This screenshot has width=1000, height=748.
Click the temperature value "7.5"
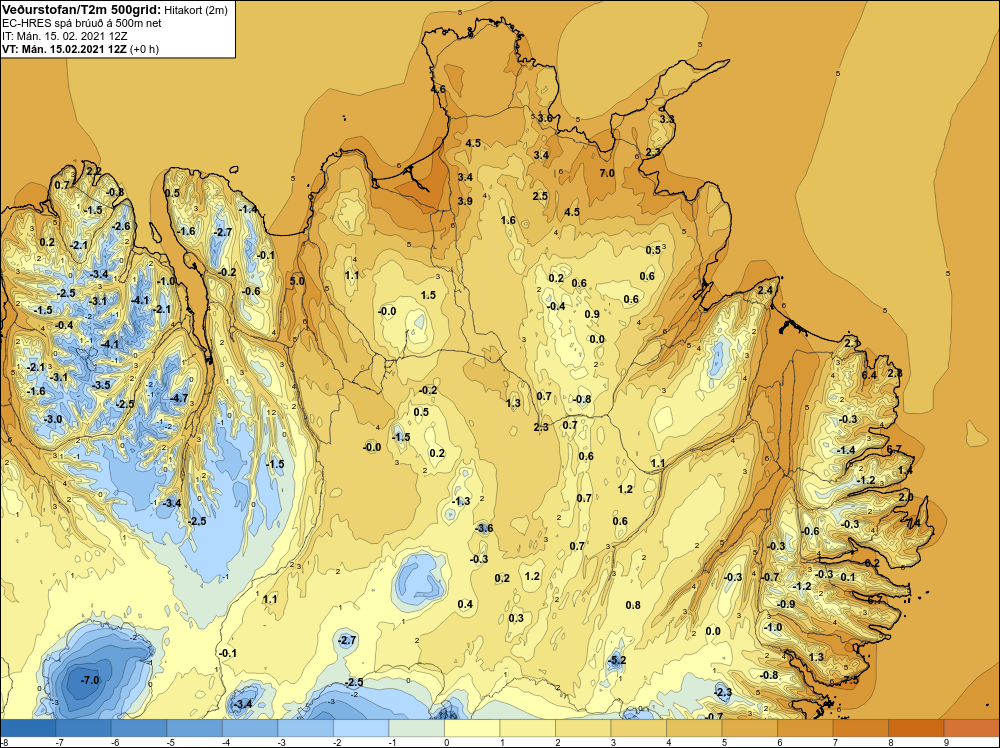pyautogui.click(x=851, y=680)
